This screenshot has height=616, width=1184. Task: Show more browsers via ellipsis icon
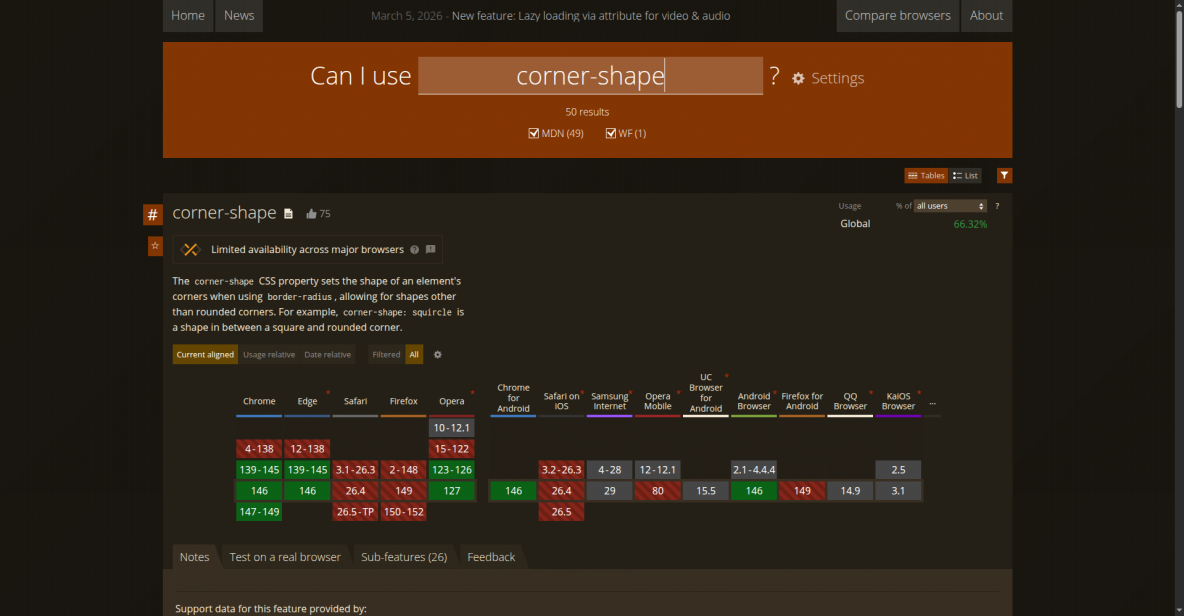(x=933, y=402)
